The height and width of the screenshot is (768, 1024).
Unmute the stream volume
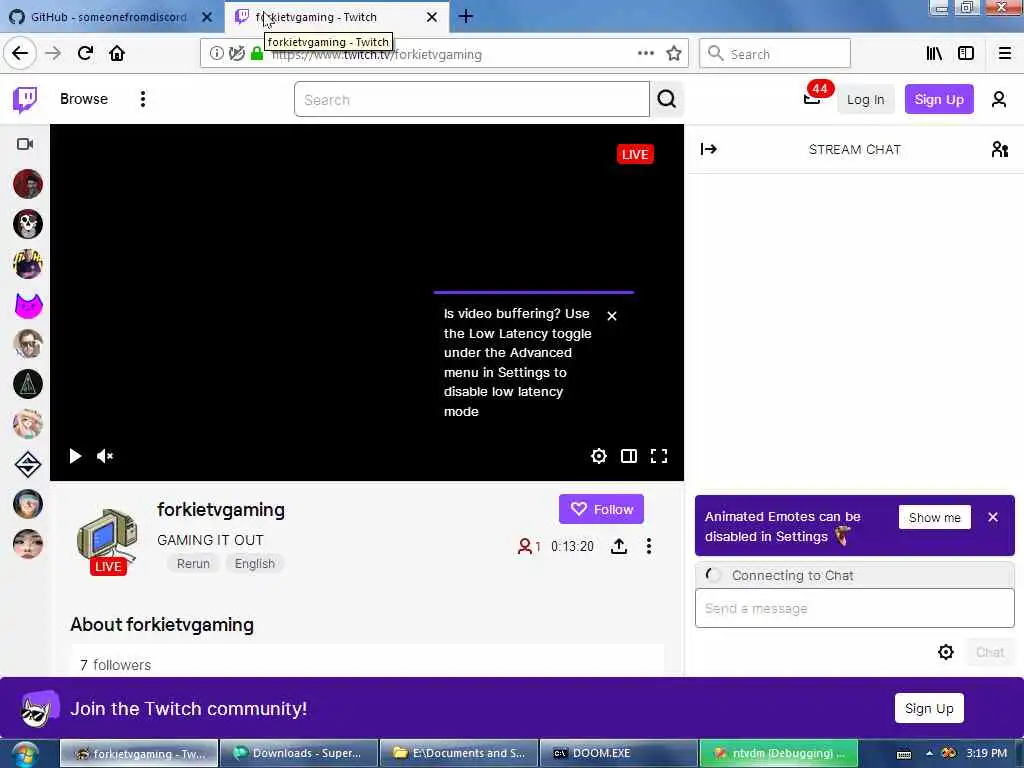pyautogui.click(x=104, y=456)
